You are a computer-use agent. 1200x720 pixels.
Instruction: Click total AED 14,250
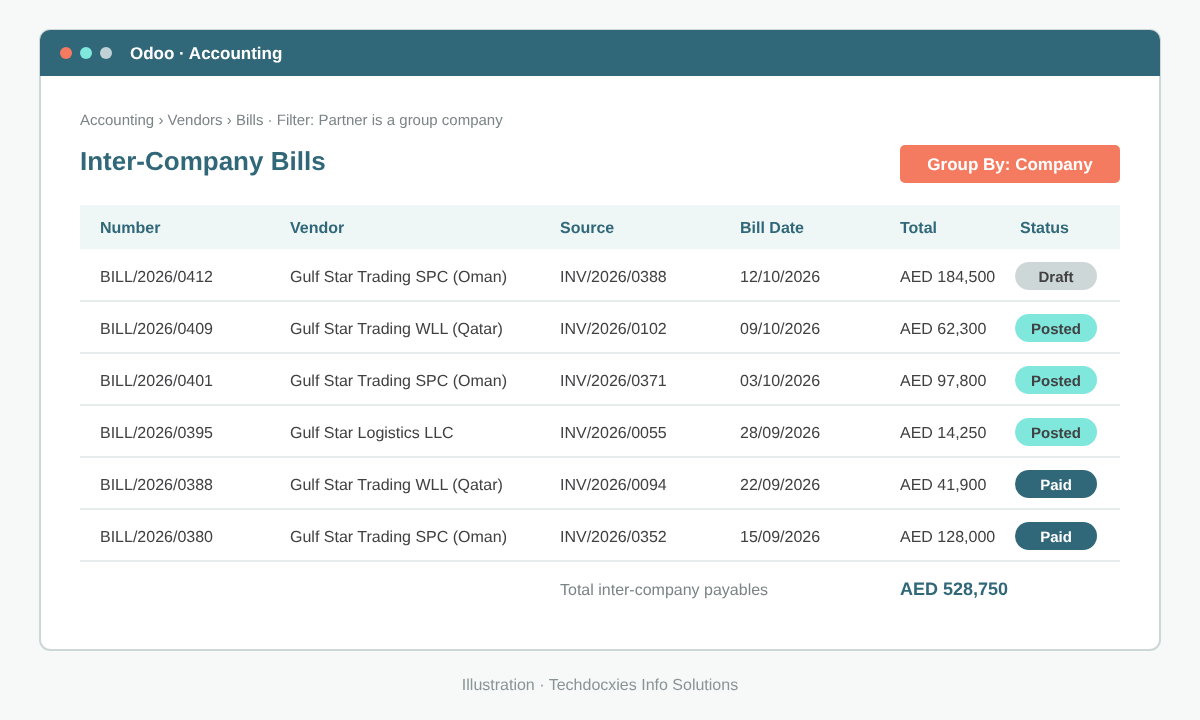(x=943, y=433)
